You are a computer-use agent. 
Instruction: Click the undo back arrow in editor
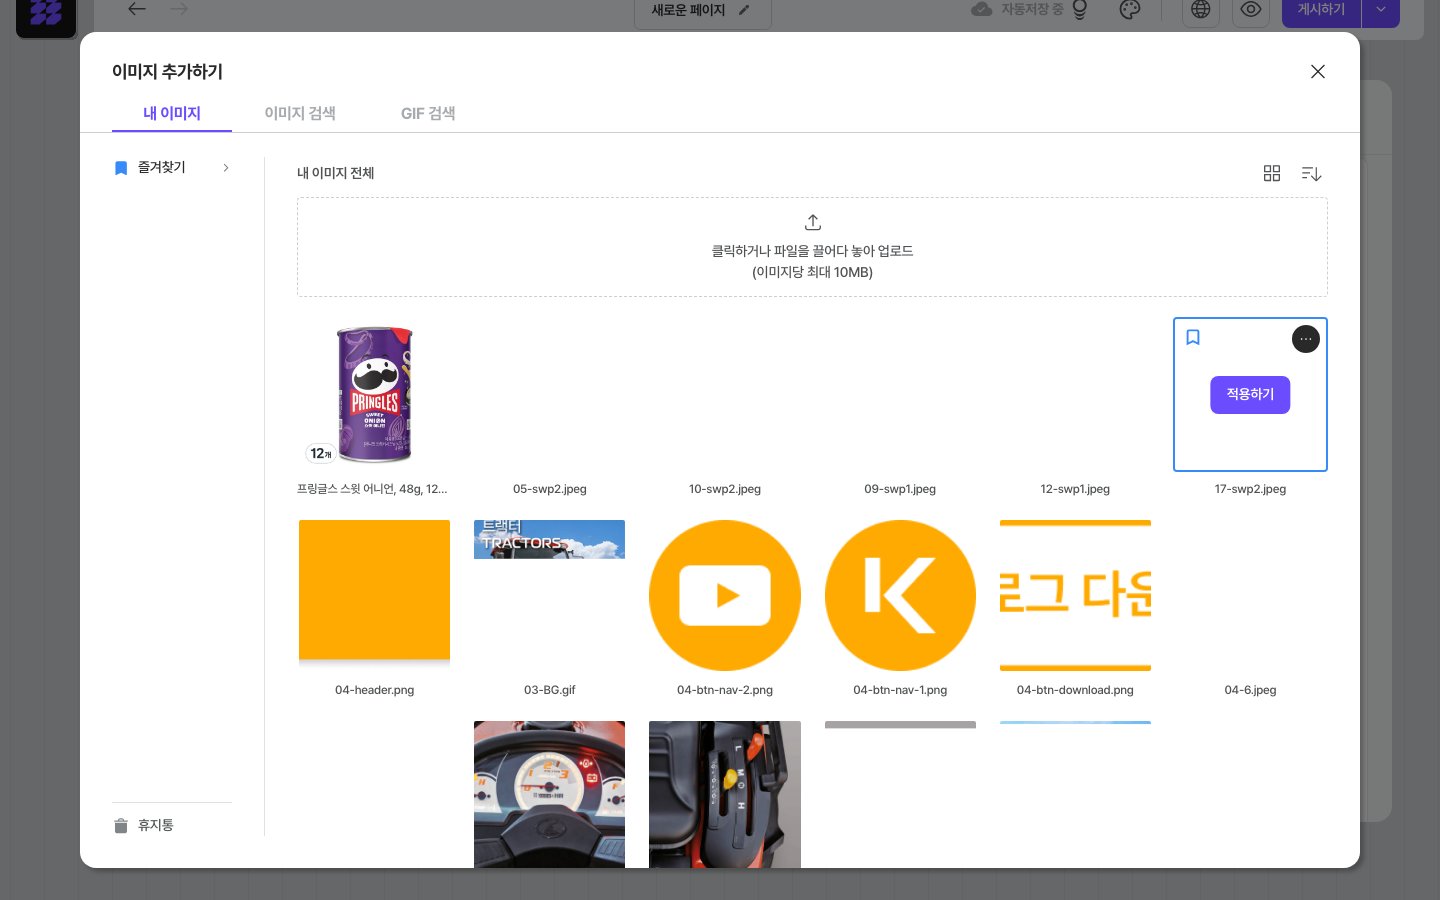(137, 9)
